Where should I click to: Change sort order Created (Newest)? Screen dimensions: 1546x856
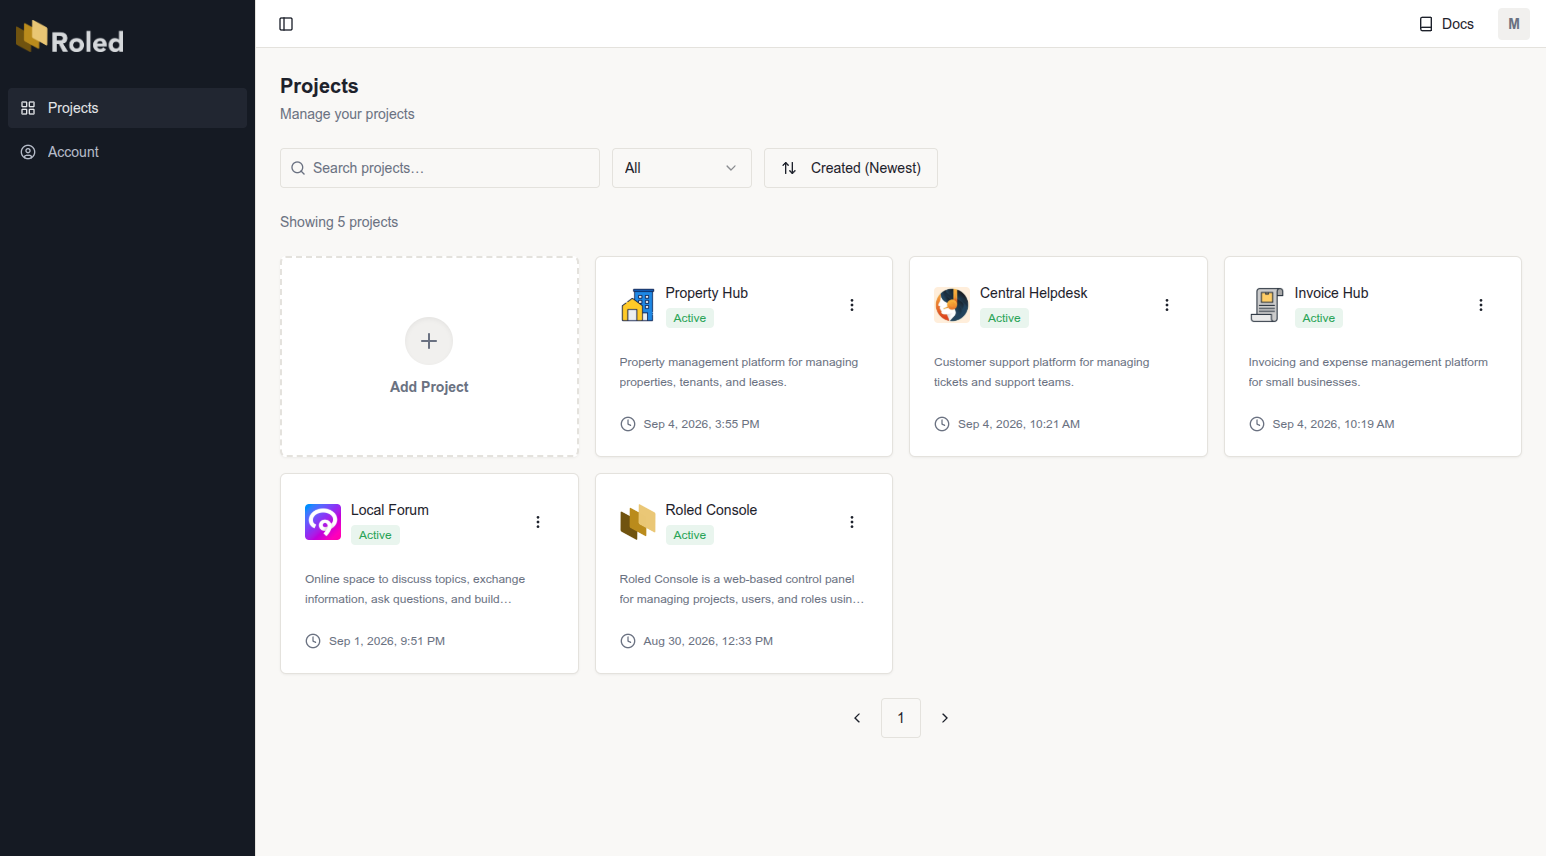click(x=851, y=168)
